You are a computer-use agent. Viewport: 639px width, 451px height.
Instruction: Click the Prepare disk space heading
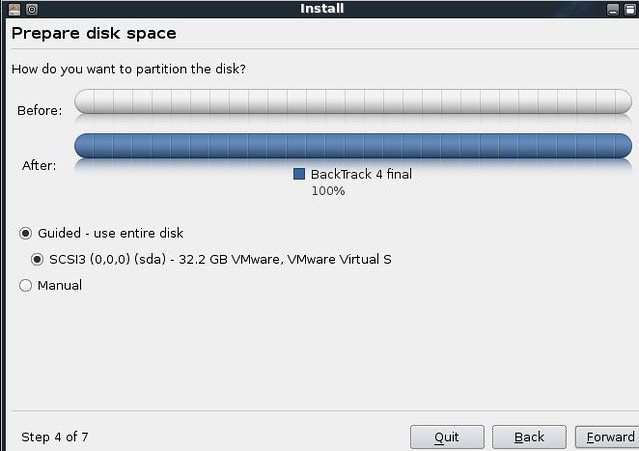click(94, 33)
